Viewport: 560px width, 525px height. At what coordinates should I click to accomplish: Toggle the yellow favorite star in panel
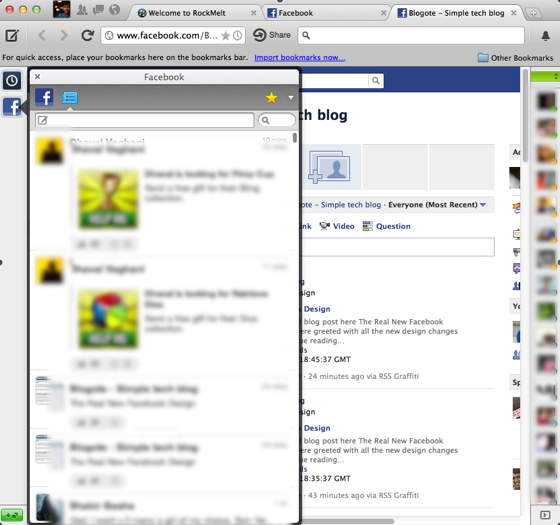(271, 98)
